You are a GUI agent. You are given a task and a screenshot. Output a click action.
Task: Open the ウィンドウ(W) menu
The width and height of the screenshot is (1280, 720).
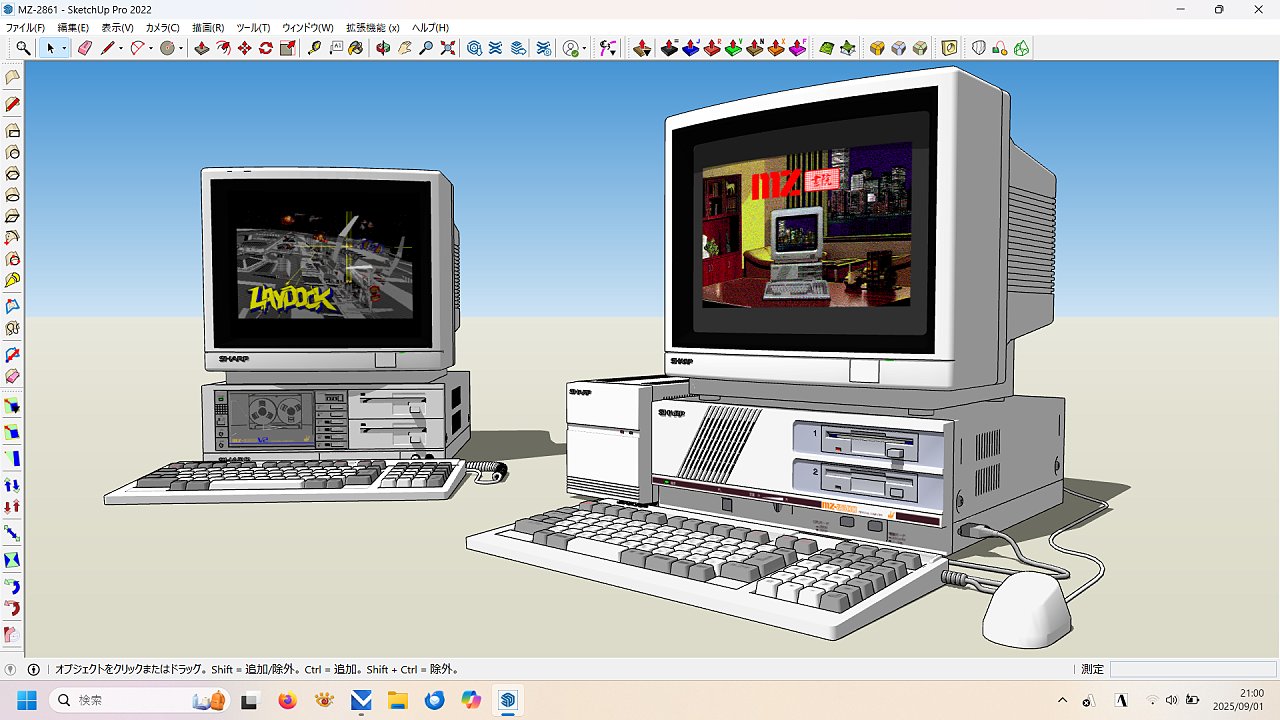point(308,28)
